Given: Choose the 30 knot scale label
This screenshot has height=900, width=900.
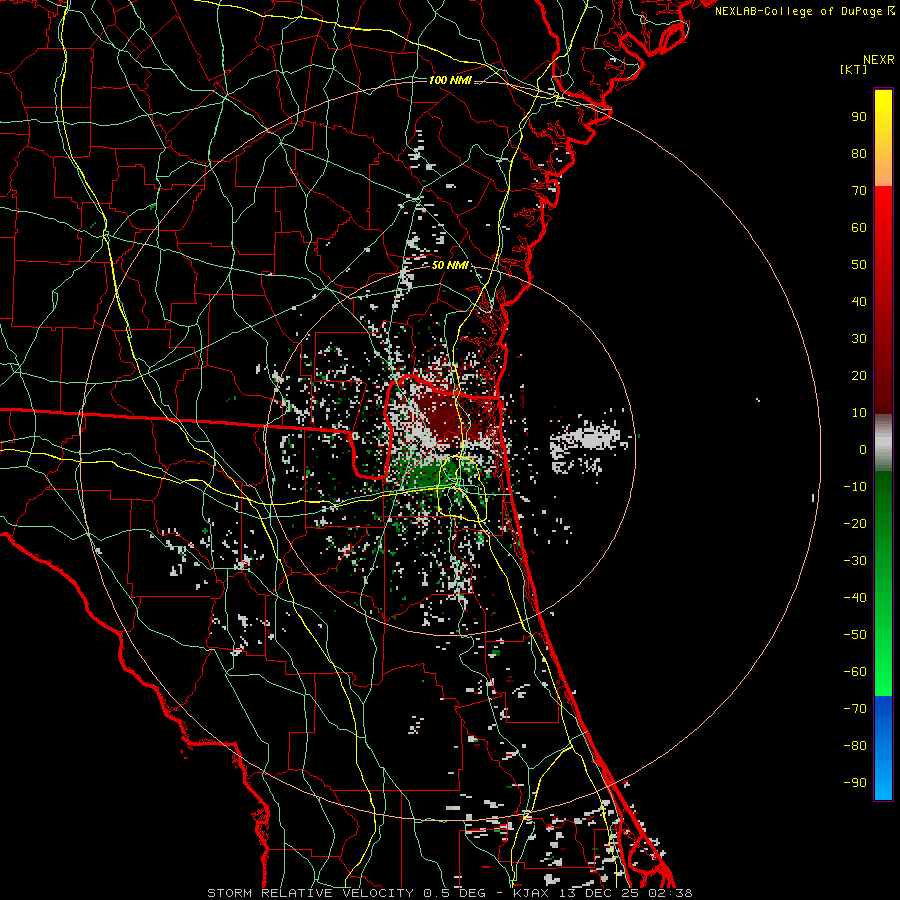Looking at the screenshot, I should tap(859, 339).
